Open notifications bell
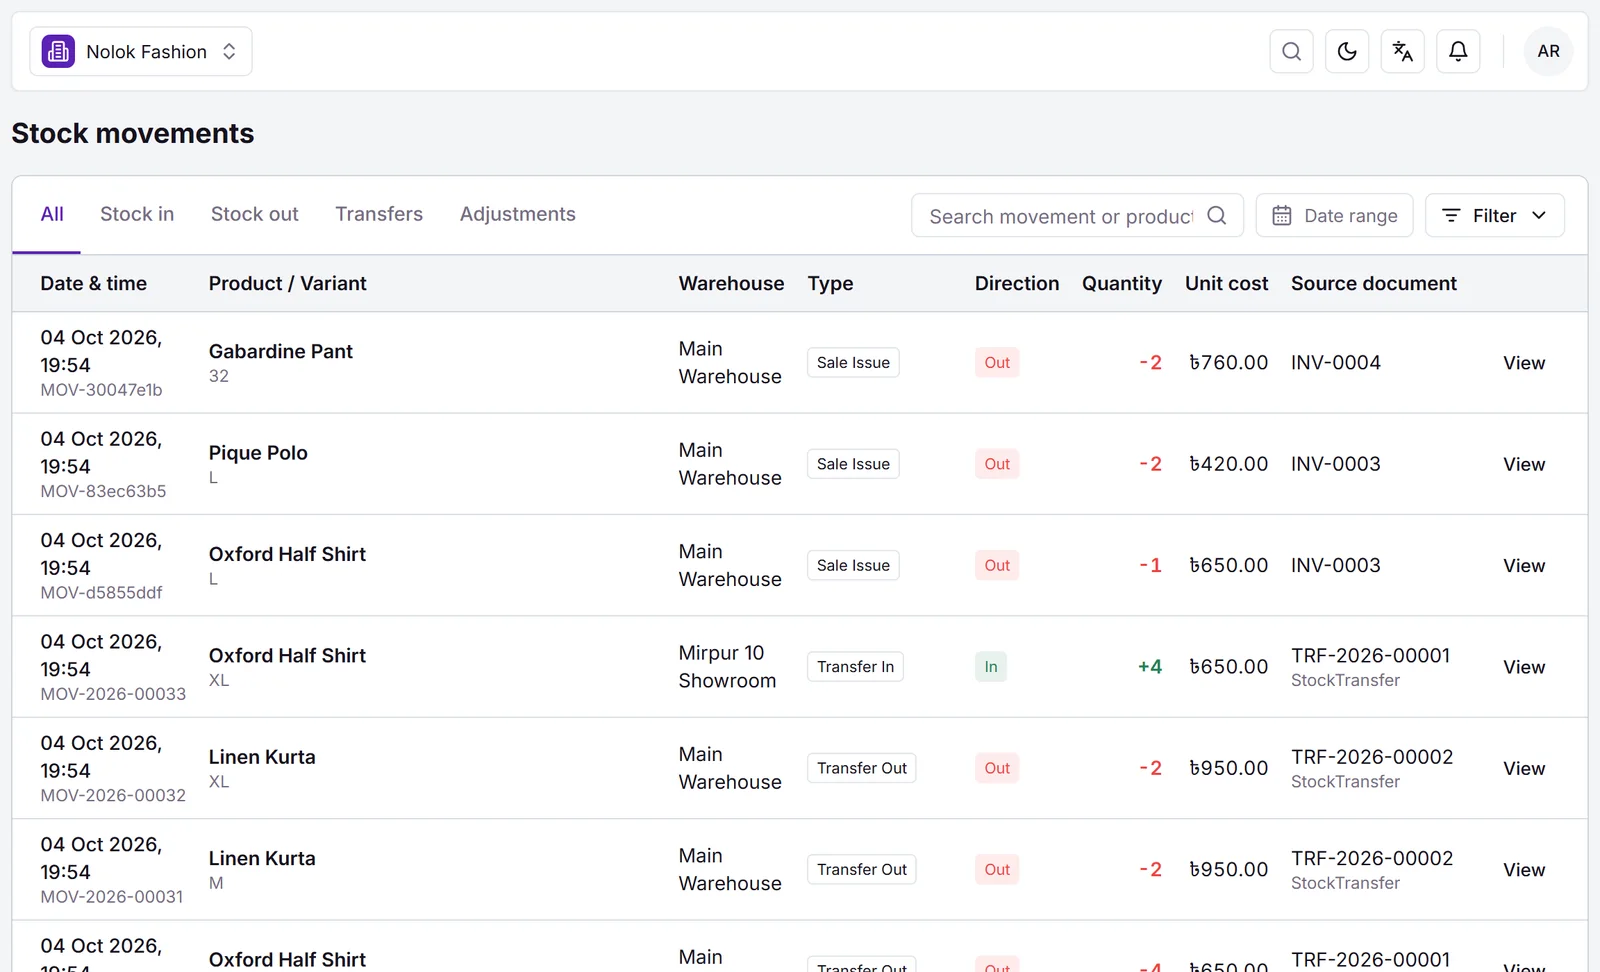The width and height of the screenshot is (1600, 972). 1458,51
